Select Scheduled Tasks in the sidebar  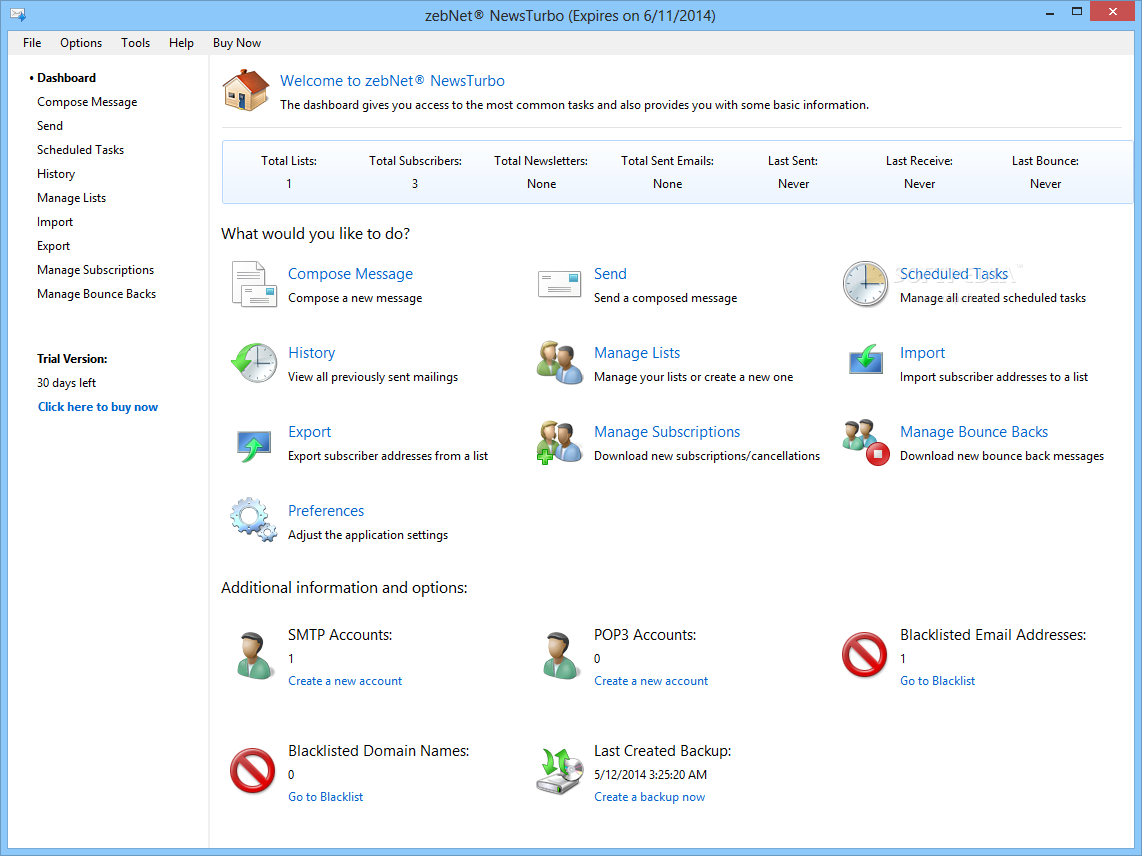click(81, 150)
